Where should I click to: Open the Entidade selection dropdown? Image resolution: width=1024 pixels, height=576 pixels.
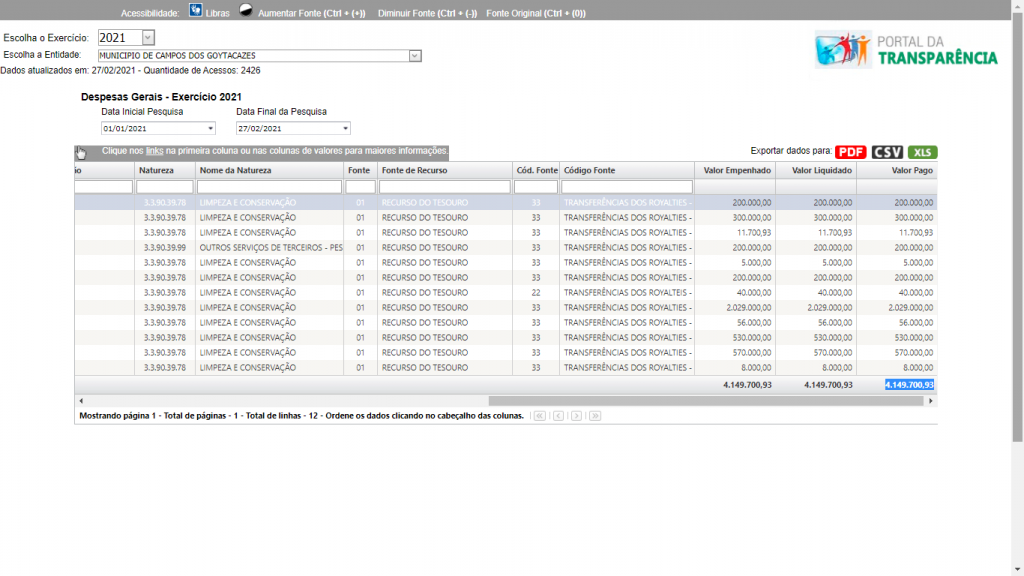415,56
